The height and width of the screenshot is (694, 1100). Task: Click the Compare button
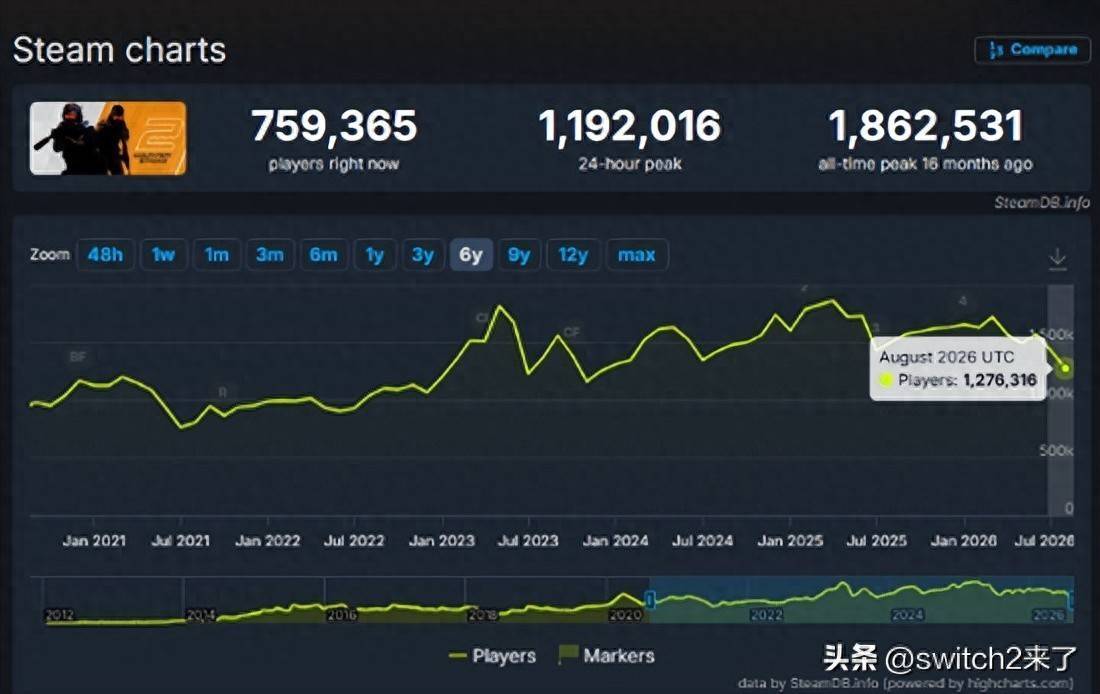tap(1032, 50)
